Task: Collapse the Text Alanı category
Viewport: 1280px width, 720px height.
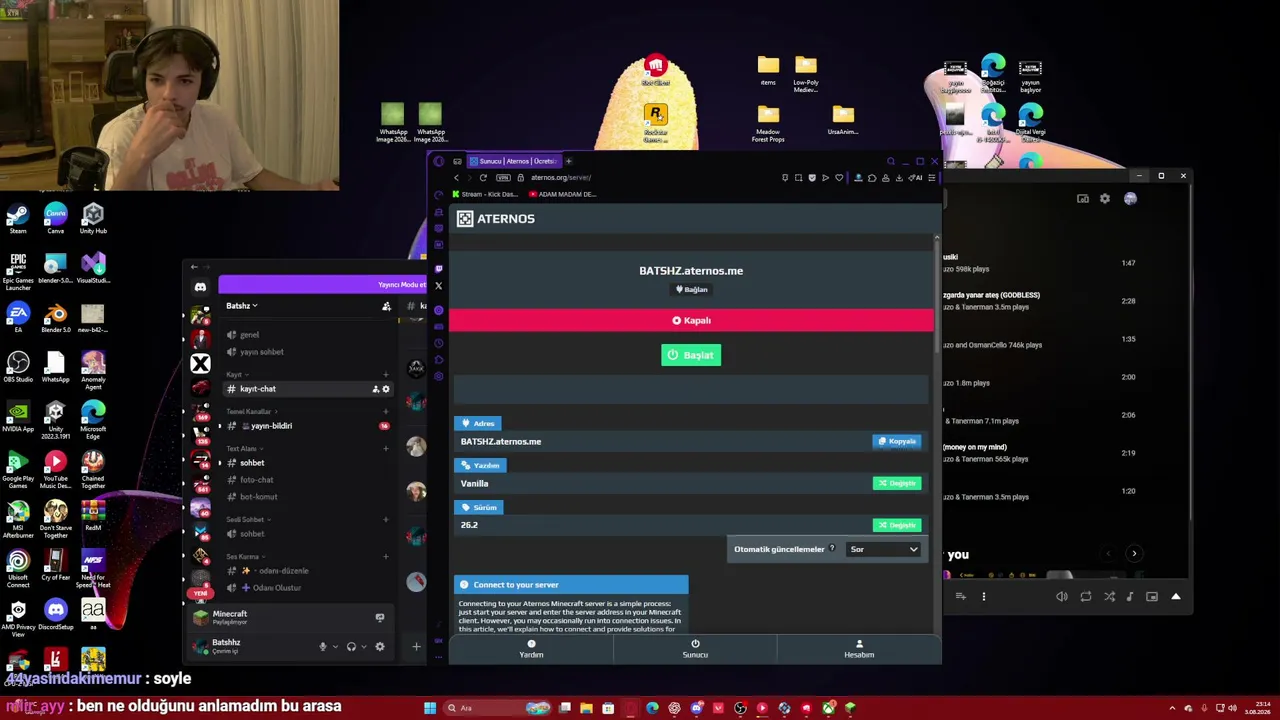Action: coord(243,448)
